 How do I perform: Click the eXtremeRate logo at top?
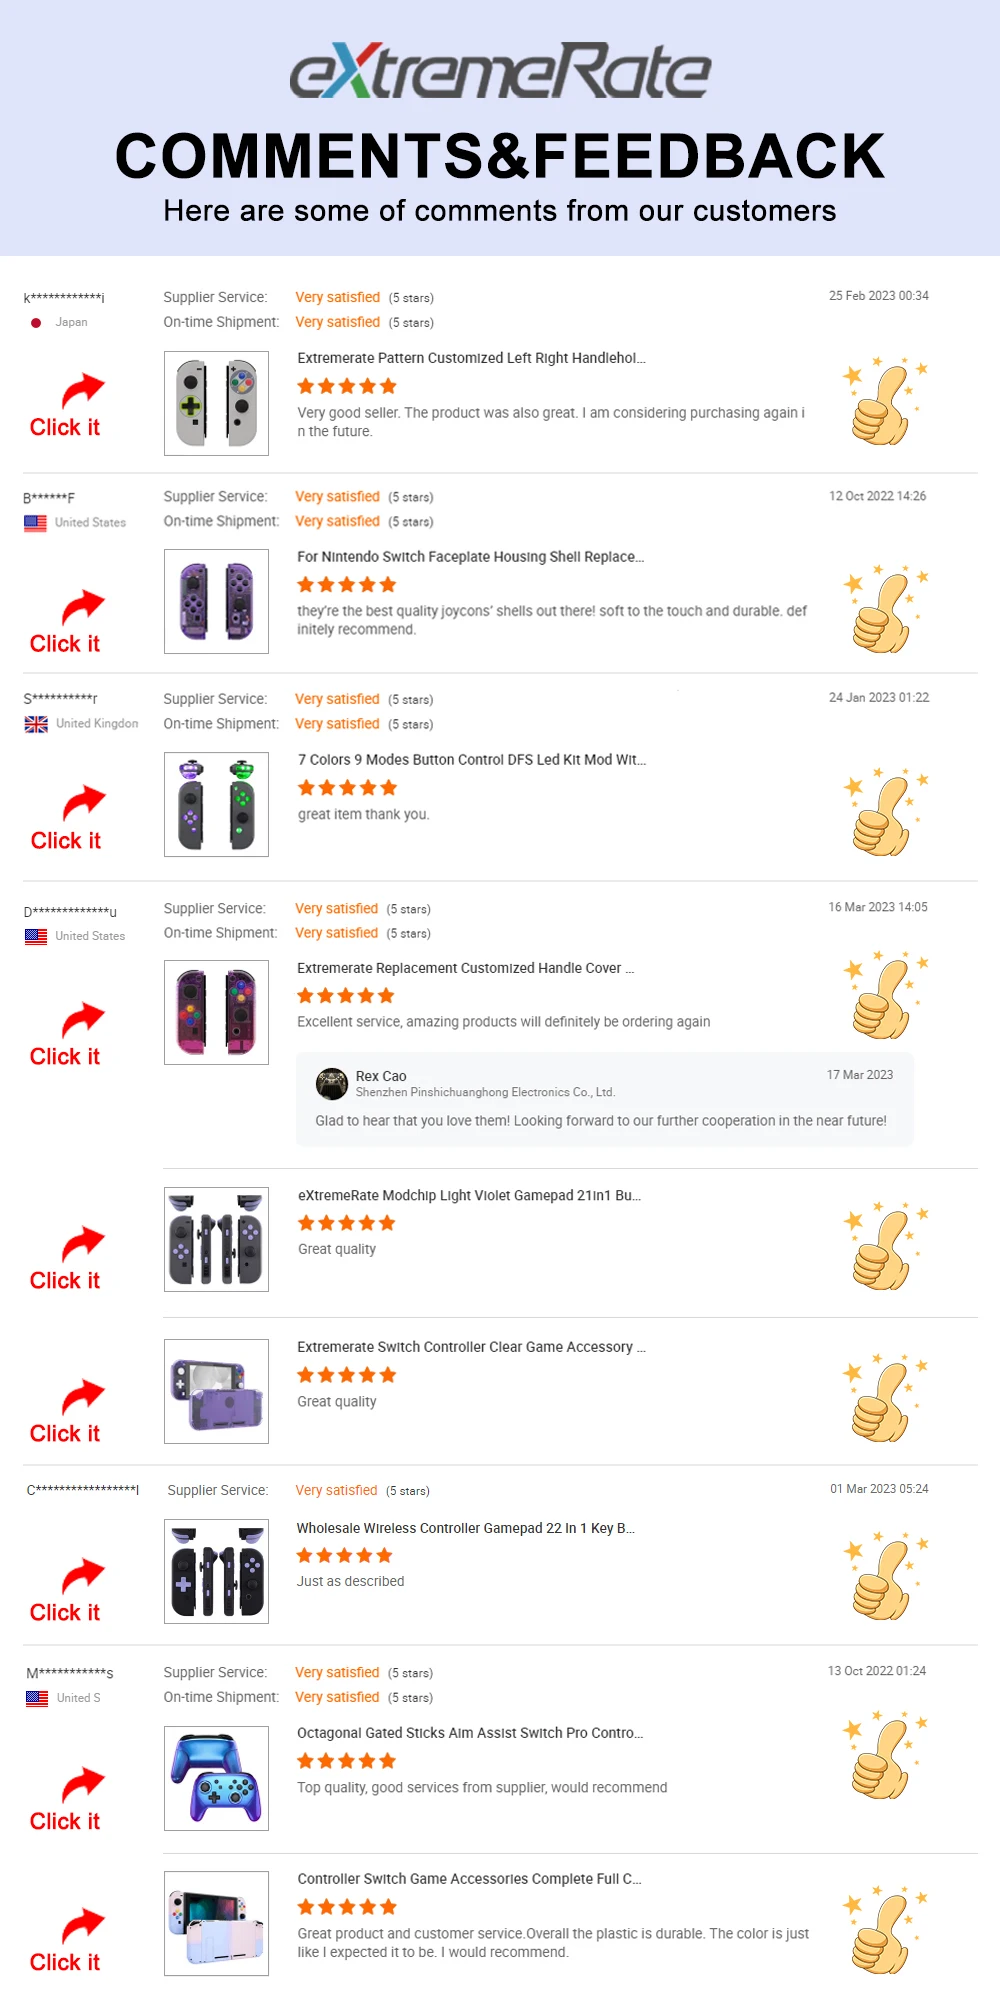point(500,71)
